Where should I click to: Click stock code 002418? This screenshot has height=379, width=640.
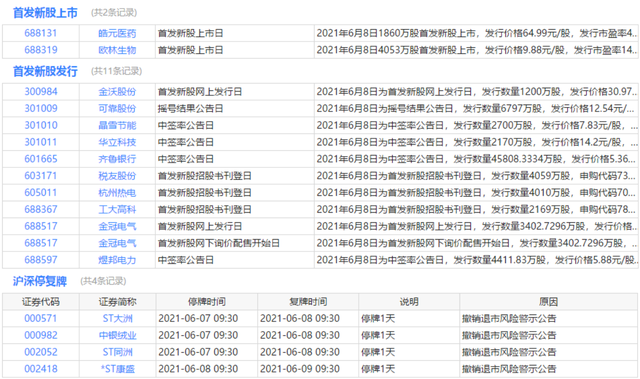click(x=40, y=369)
